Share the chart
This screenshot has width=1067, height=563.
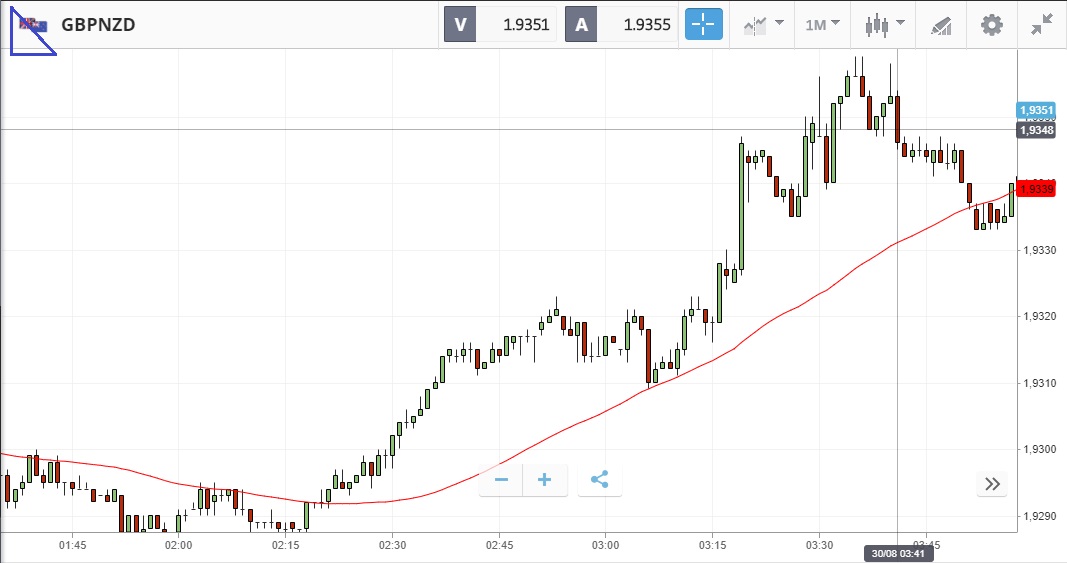pyautogui.click(x=600, y=480)
